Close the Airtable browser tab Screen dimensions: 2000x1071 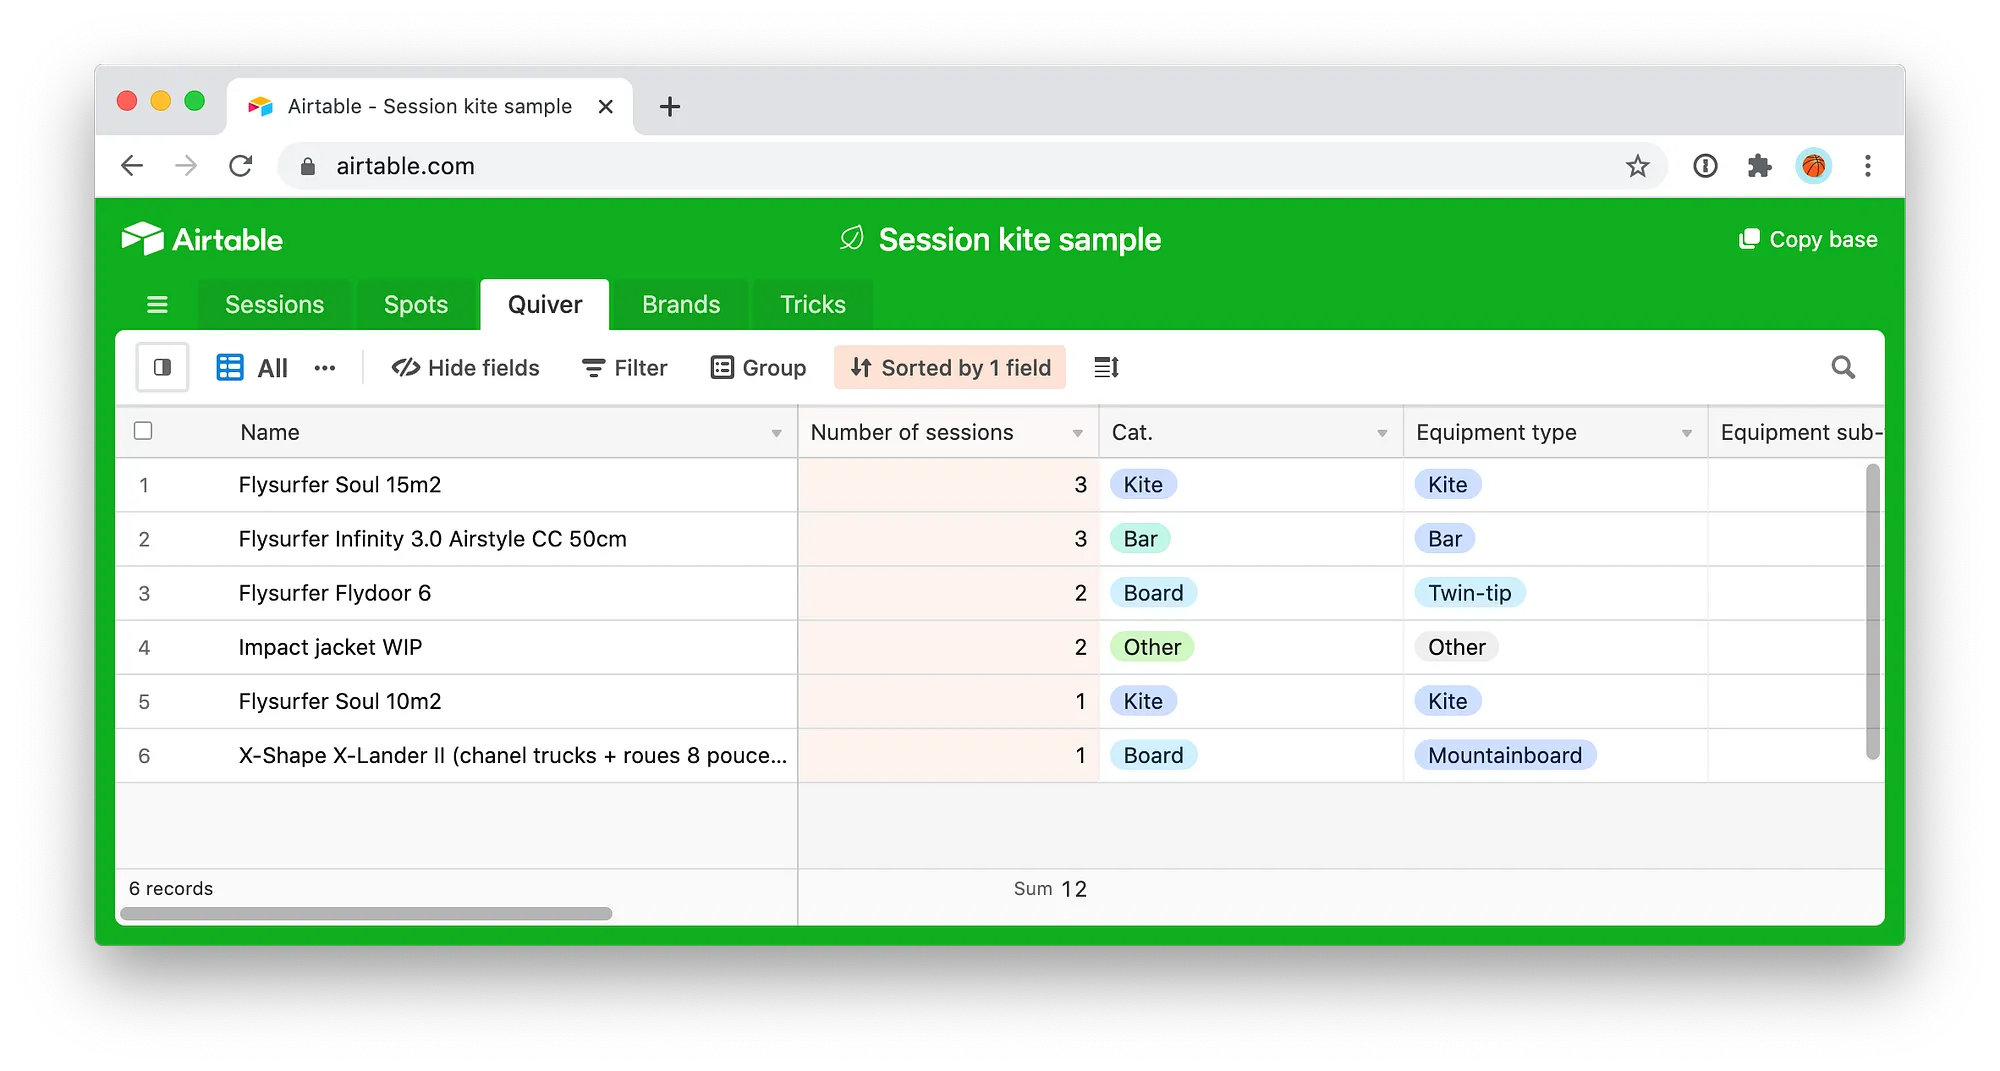605,106
